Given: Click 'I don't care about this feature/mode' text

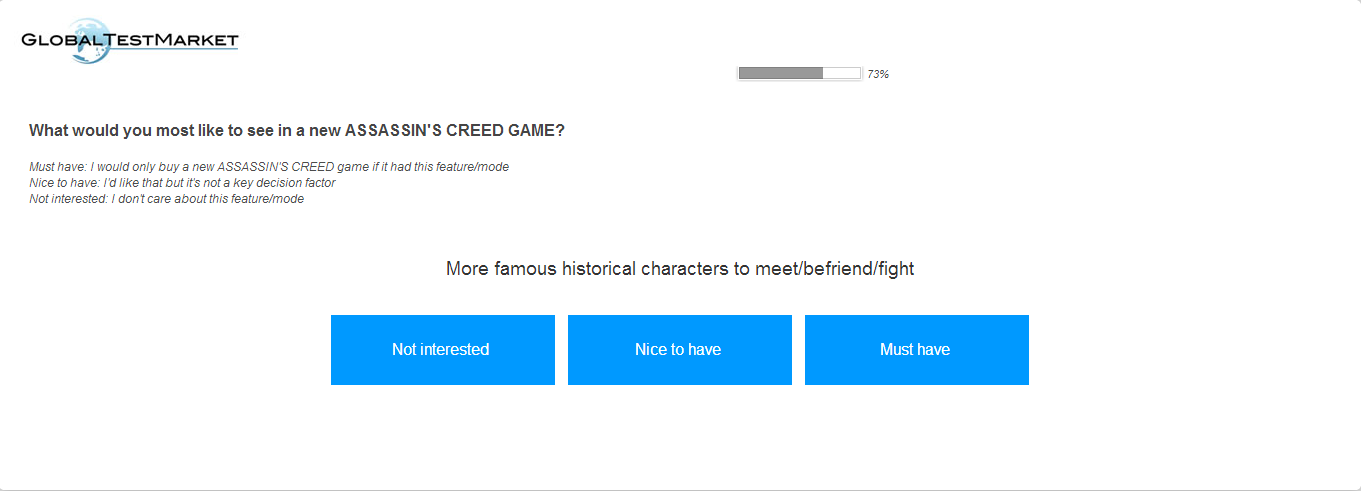Looking at the screenshot, I should click(208, 199).
